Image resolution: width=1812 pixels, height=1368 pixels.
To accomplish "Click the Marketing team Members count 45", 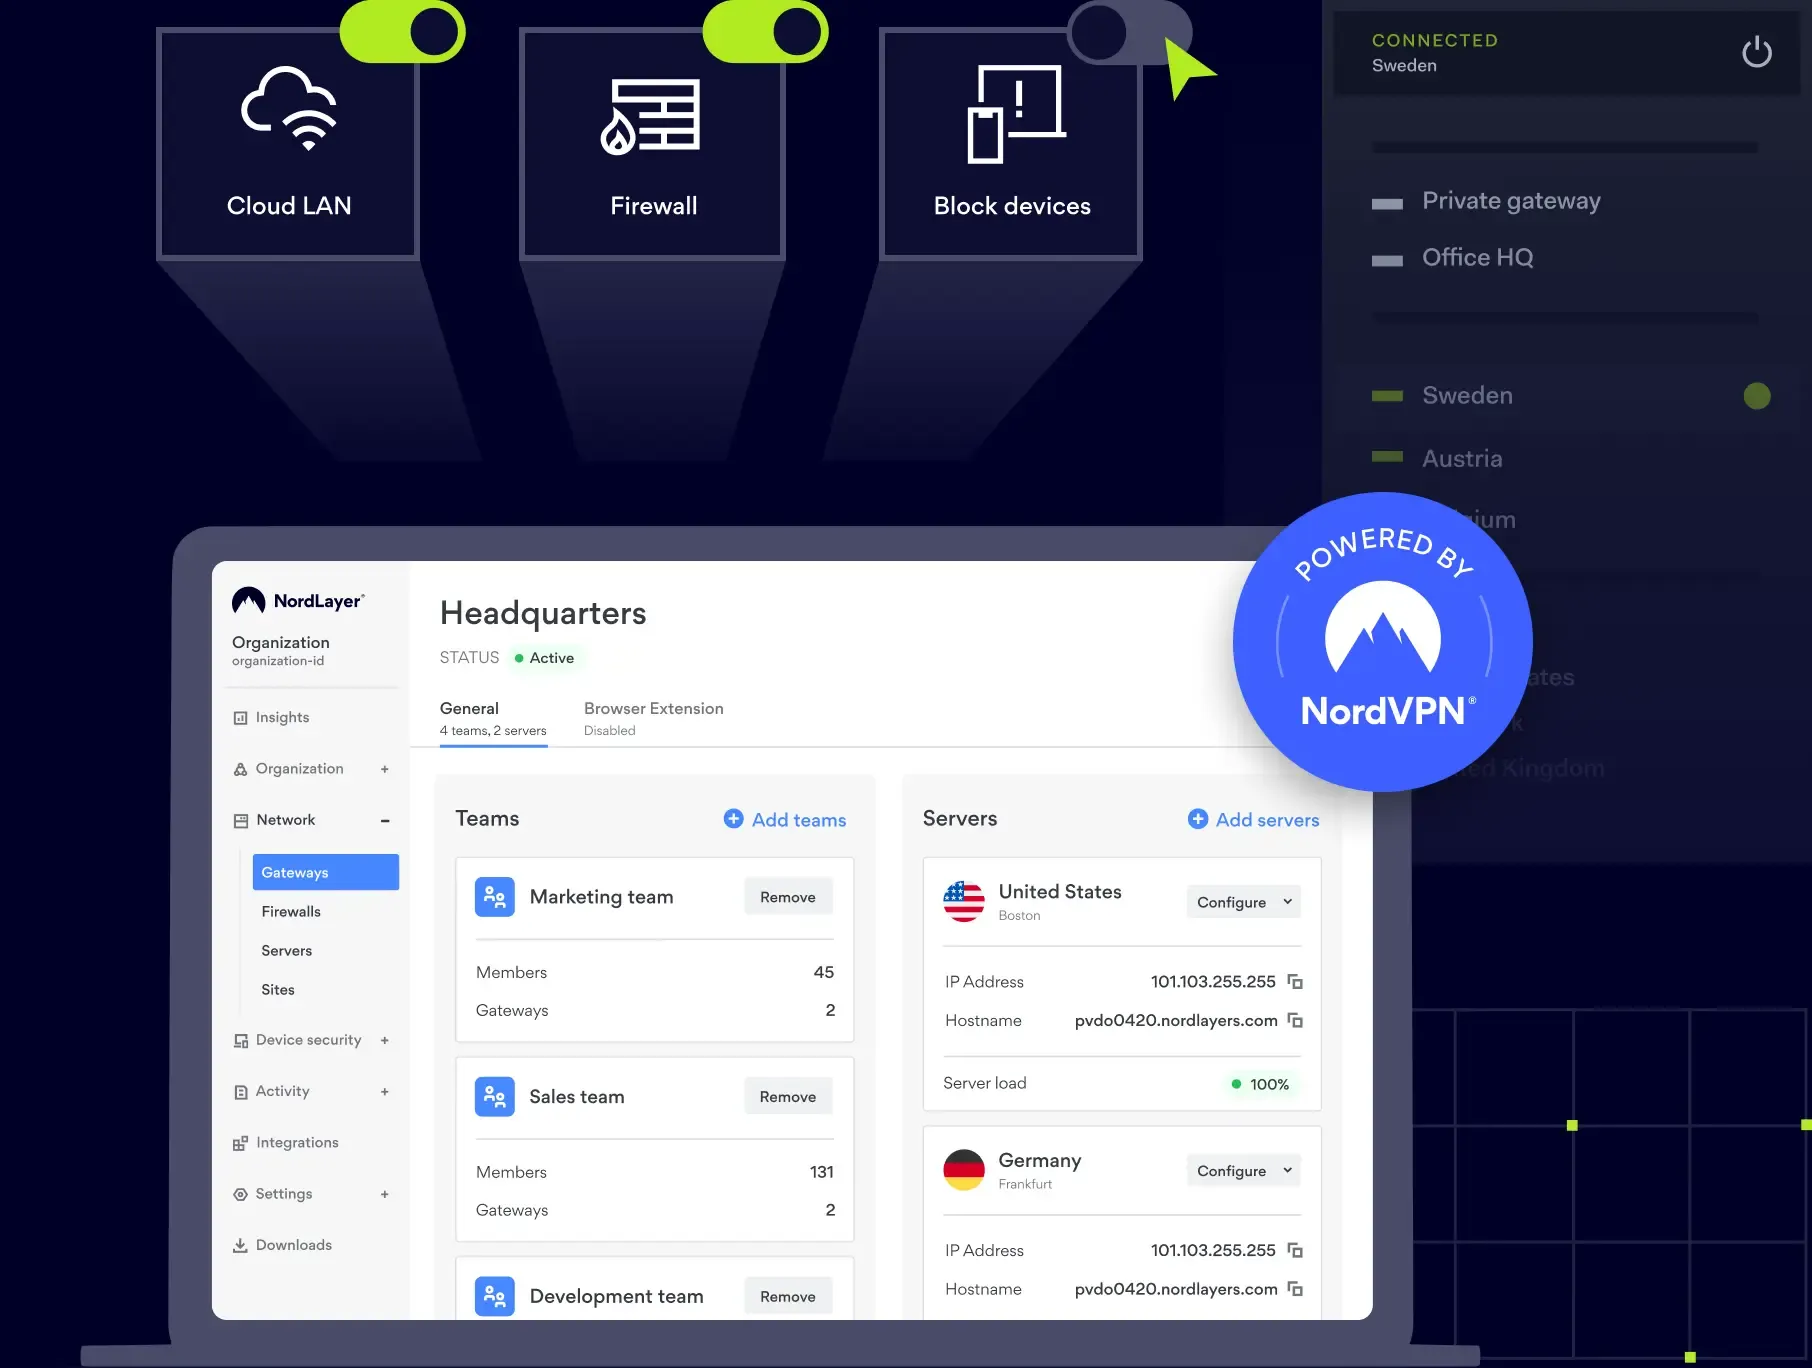I will [x=824, y=972].
